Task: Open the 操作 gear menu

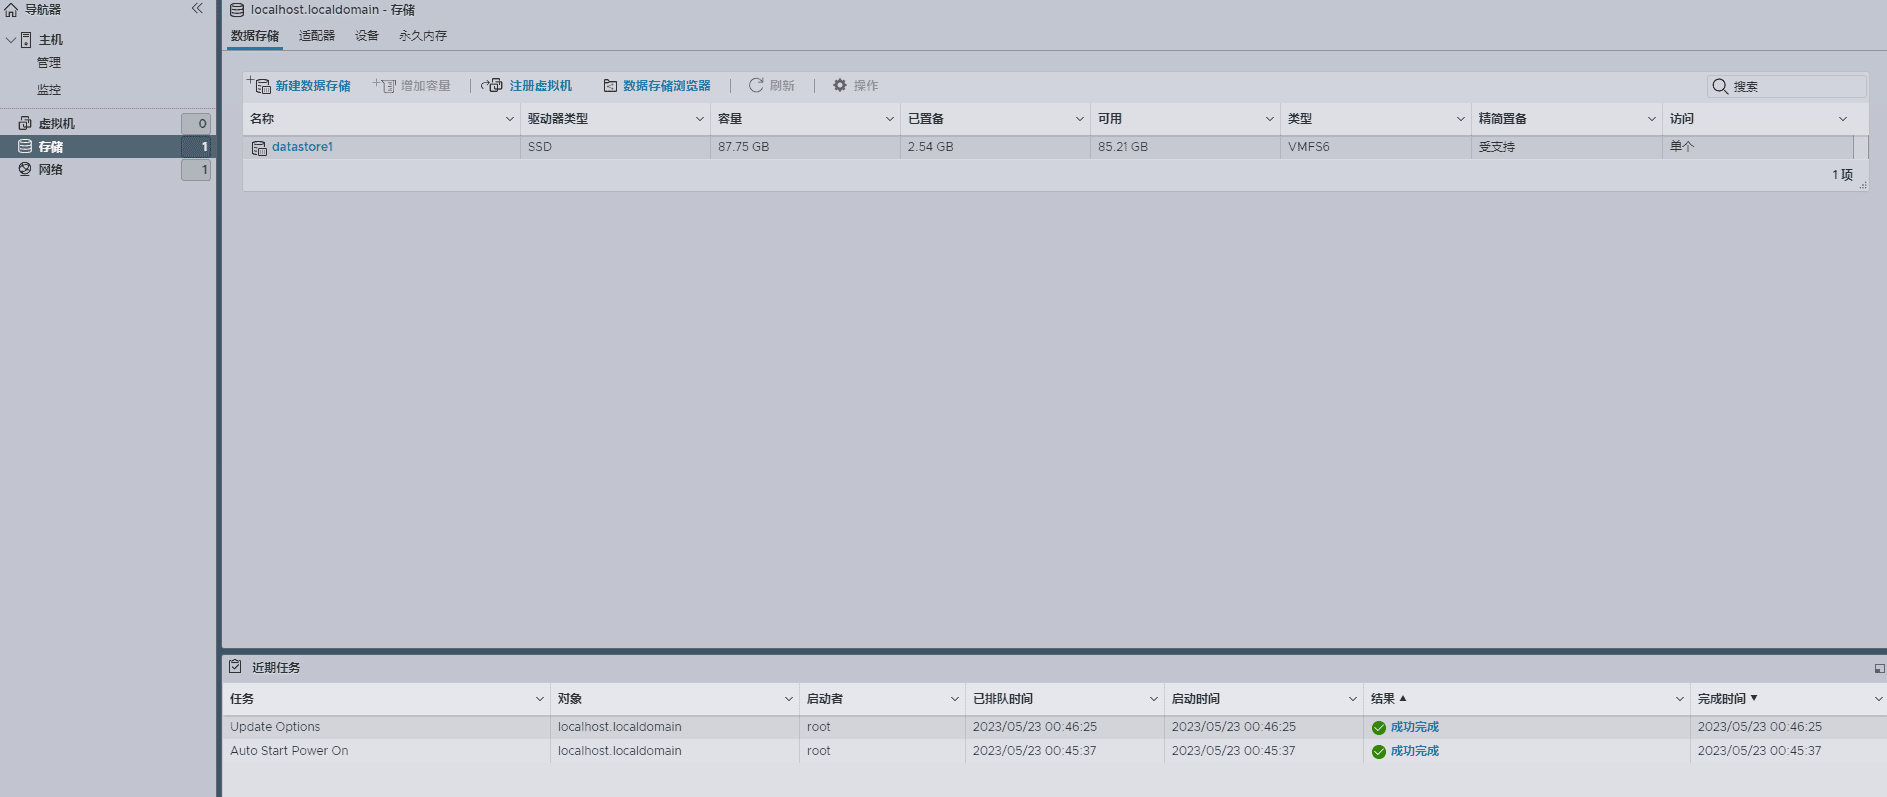Action: point(856,86)
